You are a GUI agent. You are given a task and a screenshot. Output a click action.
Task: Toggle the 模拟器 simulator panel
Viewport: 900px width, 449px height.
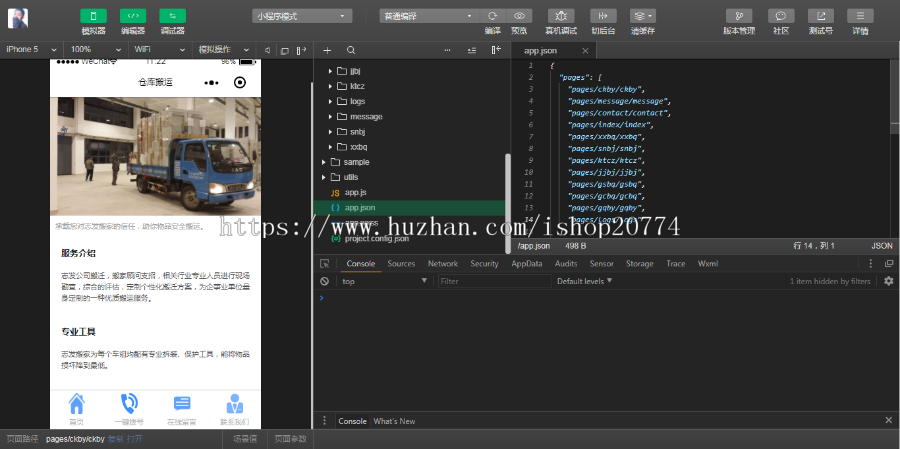pyautogui.click(x=94, y=16)
